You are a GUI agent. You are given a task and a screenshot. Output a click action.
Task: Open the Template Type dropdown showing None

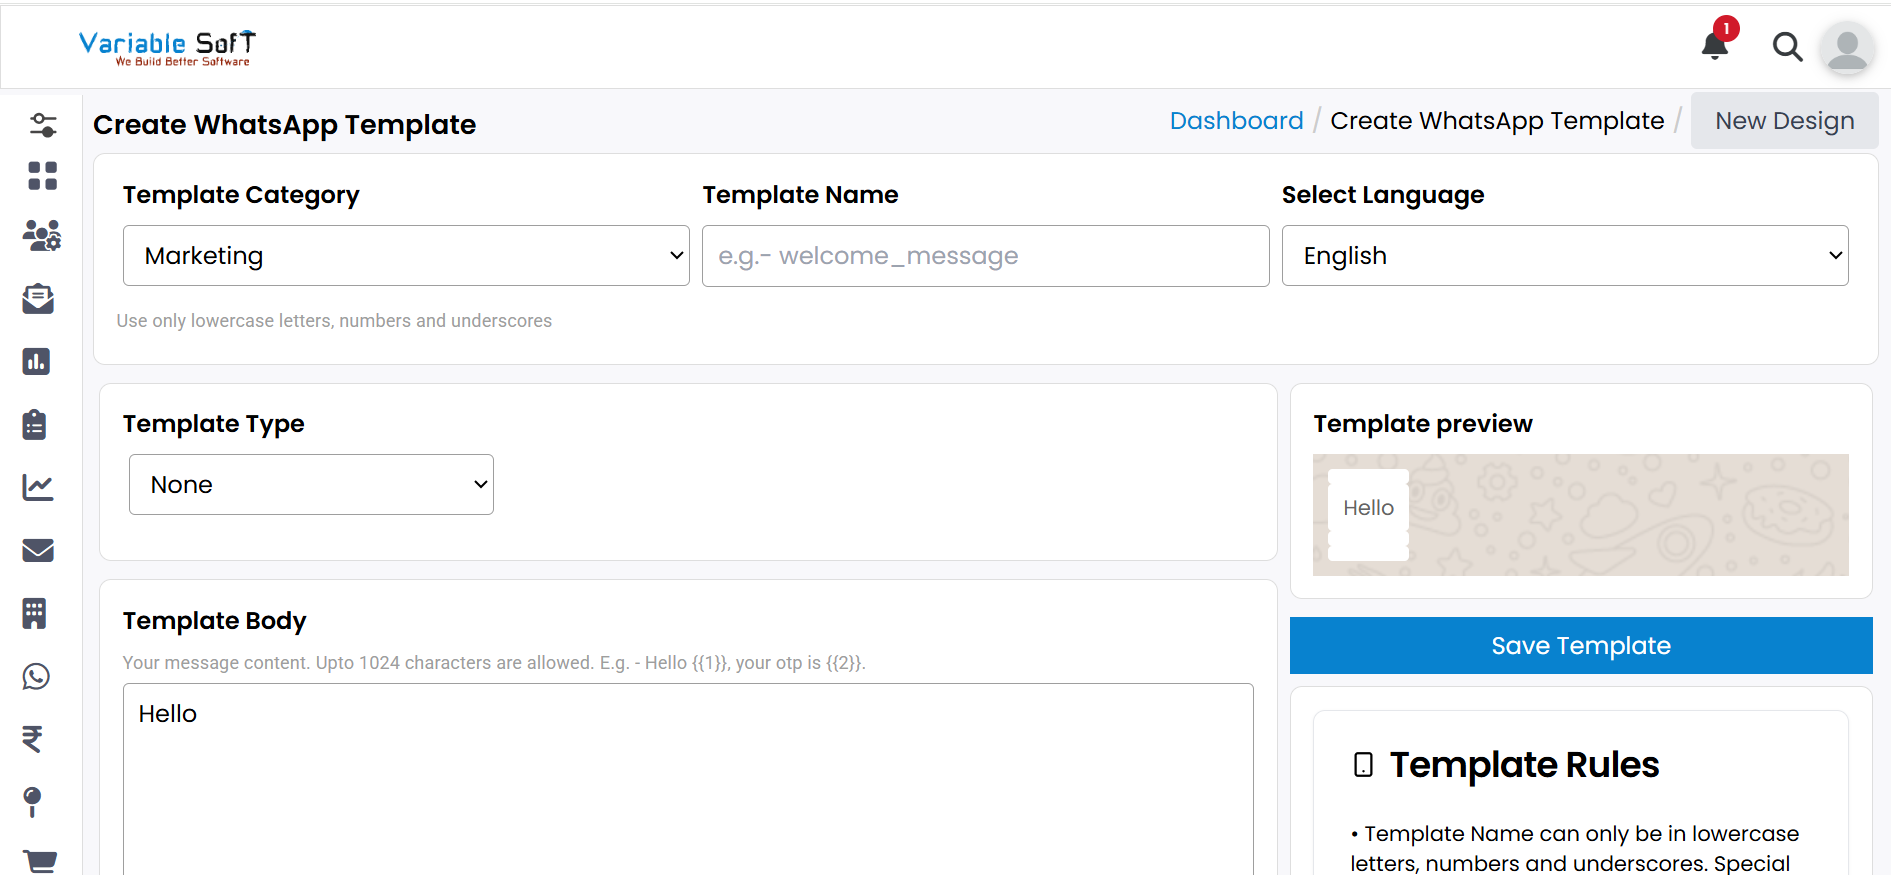click(x=311, y=485)
